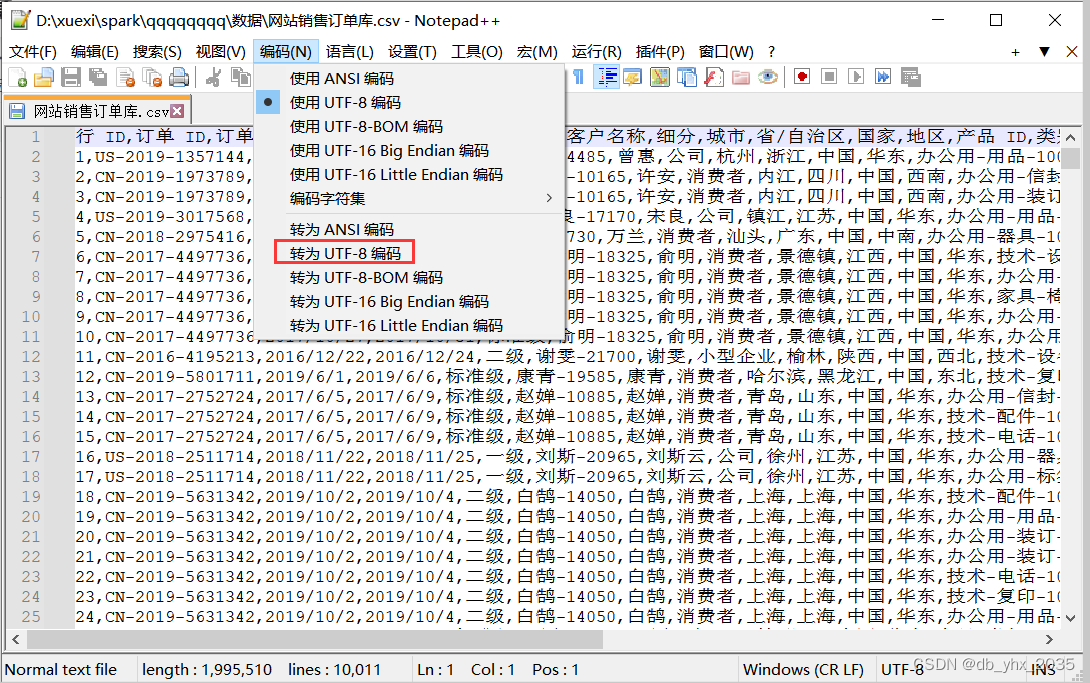Screen dimensions: 1090x683
Task: Click the horizontal scrollbar right arrow
Action: click(x=1050, y=639)
